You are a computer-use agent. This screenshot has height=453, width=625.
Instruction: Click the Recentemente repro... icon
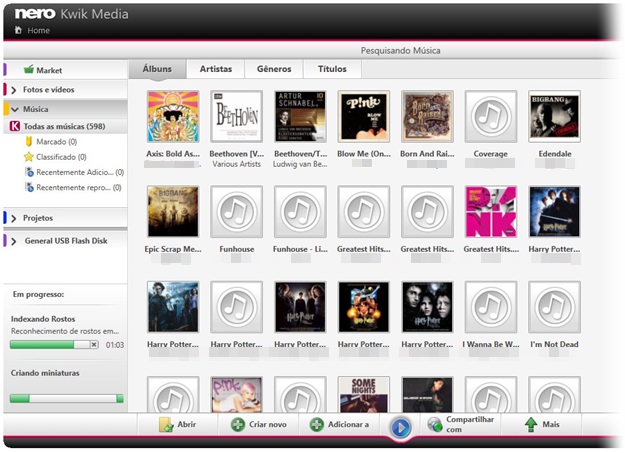click(29, 187)
